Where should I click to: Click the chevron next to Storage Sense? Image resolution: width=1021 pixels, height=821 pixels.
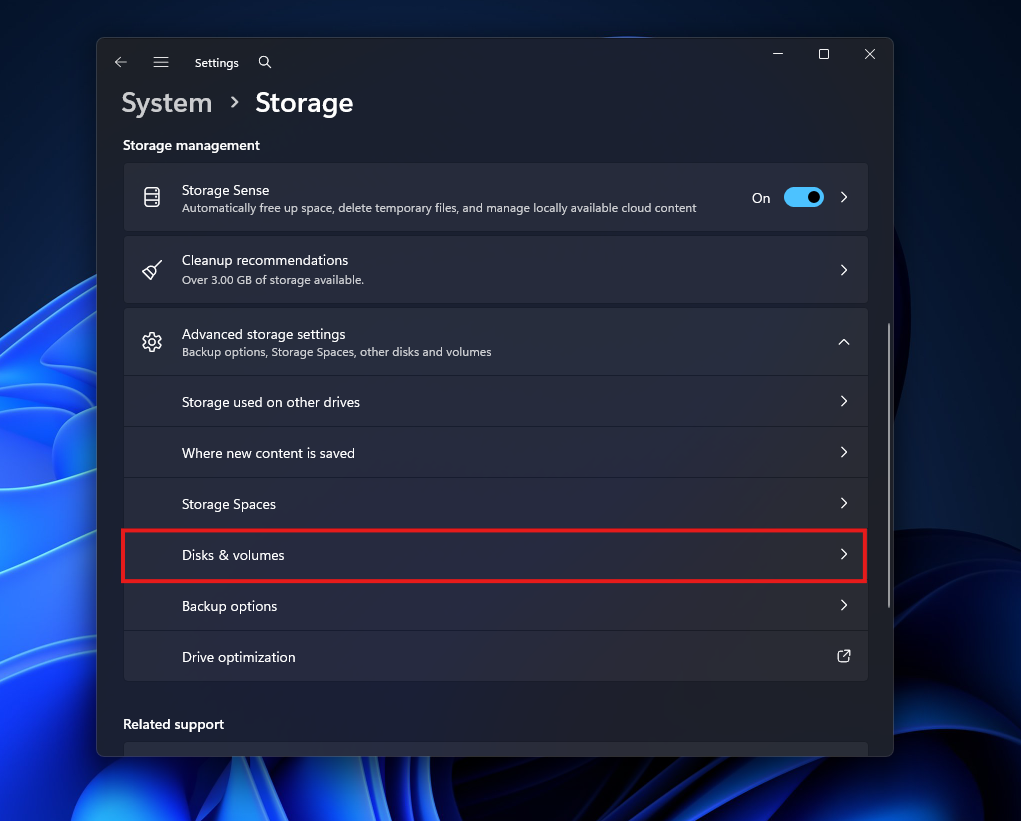tap(843, 197)
